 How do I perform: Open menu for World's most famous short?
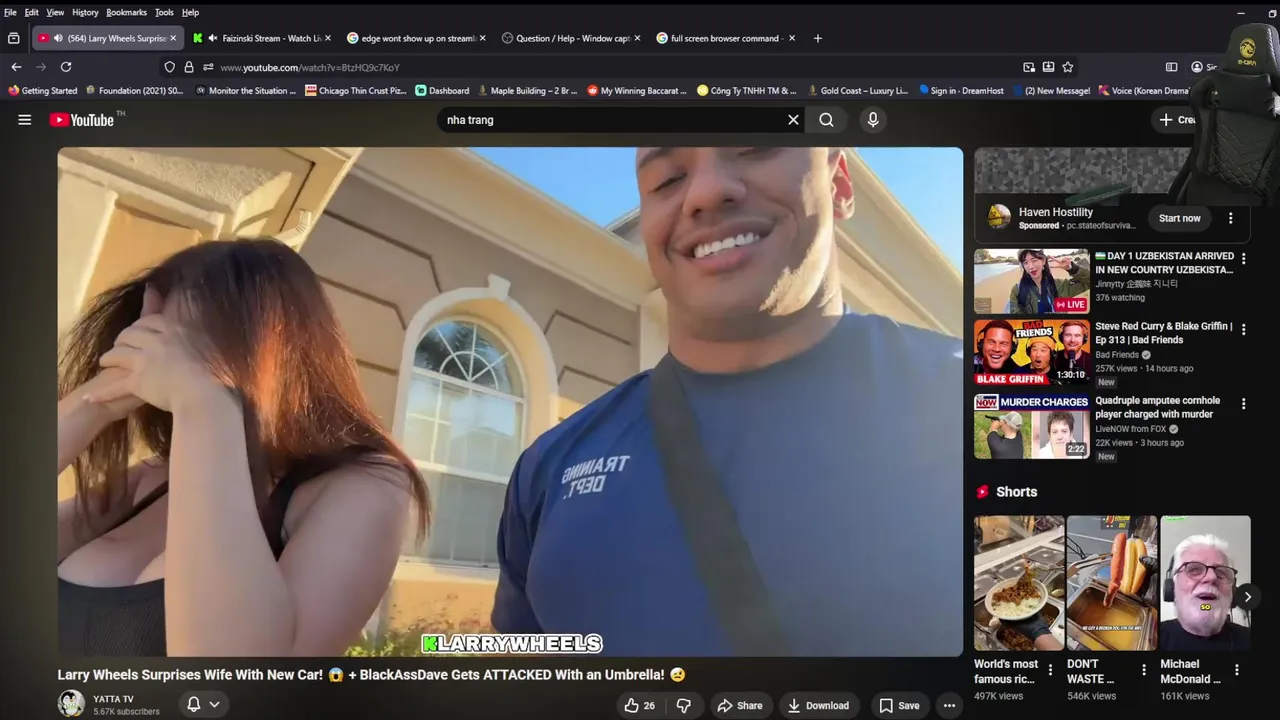1050,670
